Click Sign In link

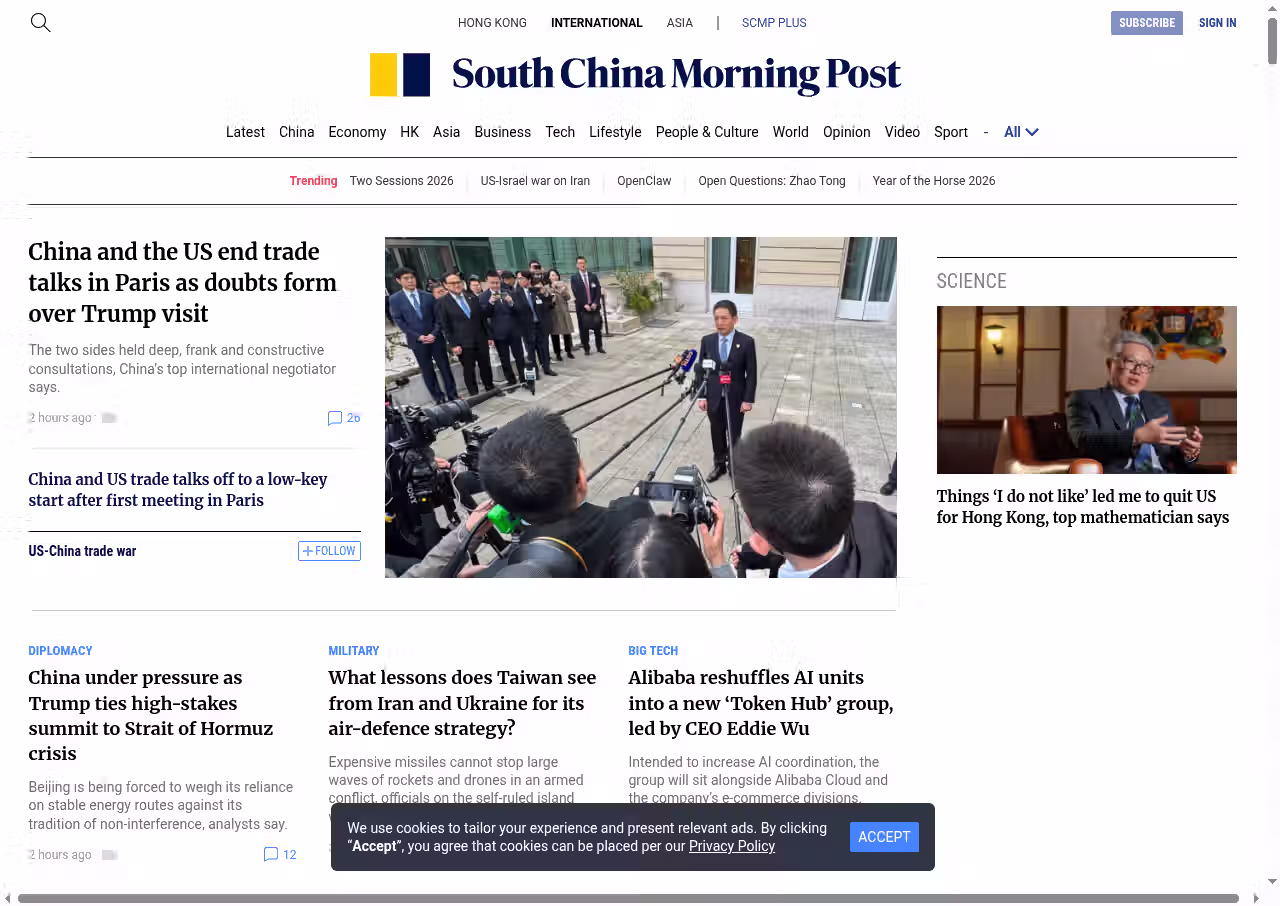(x=1217, y=23)
